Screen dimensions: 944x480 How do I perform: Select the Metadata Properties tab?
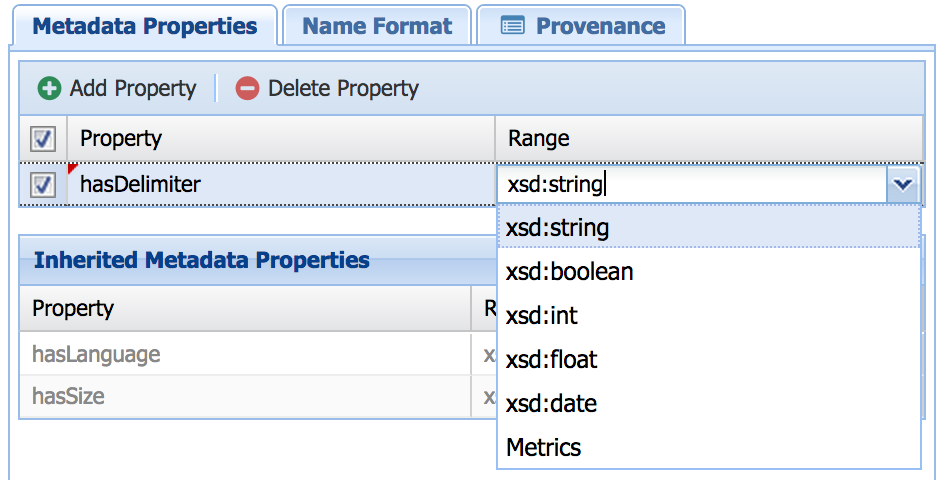tap(145, 26)
